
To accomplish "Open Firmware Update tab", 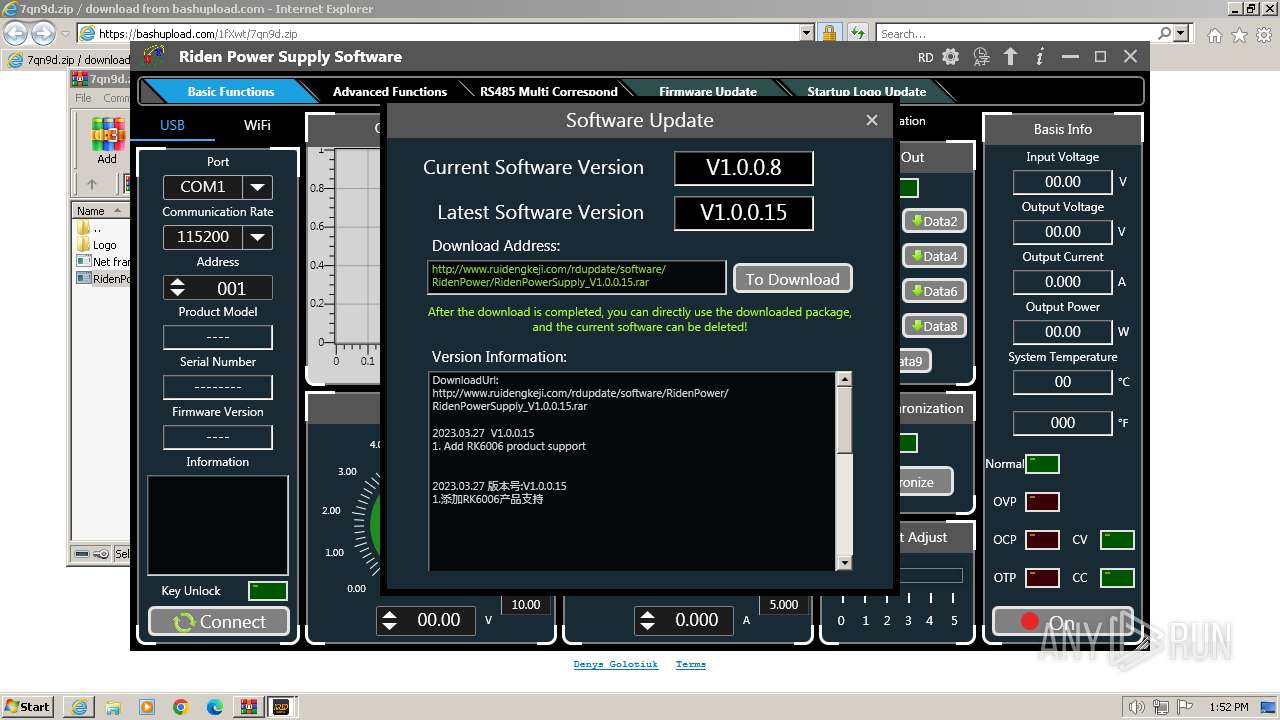I will point(707,91).
